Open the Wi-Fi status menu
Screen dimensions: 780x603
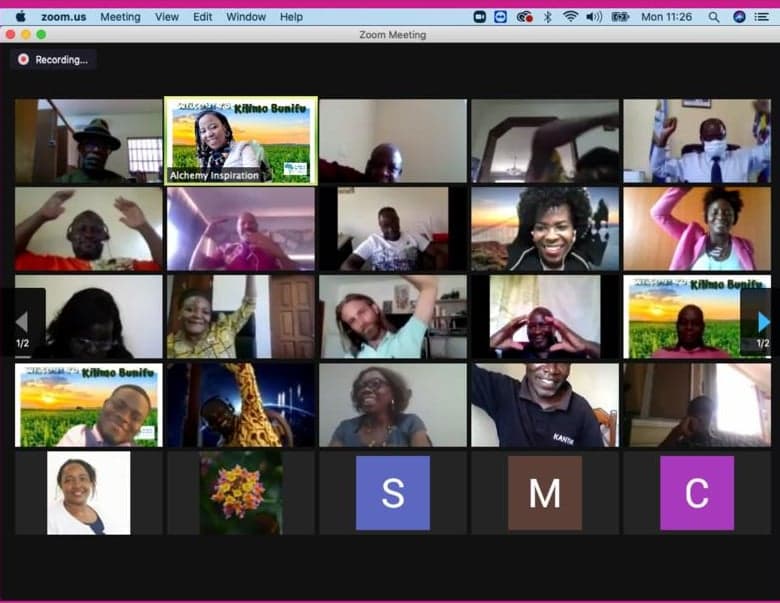click(x=570, y=17)
